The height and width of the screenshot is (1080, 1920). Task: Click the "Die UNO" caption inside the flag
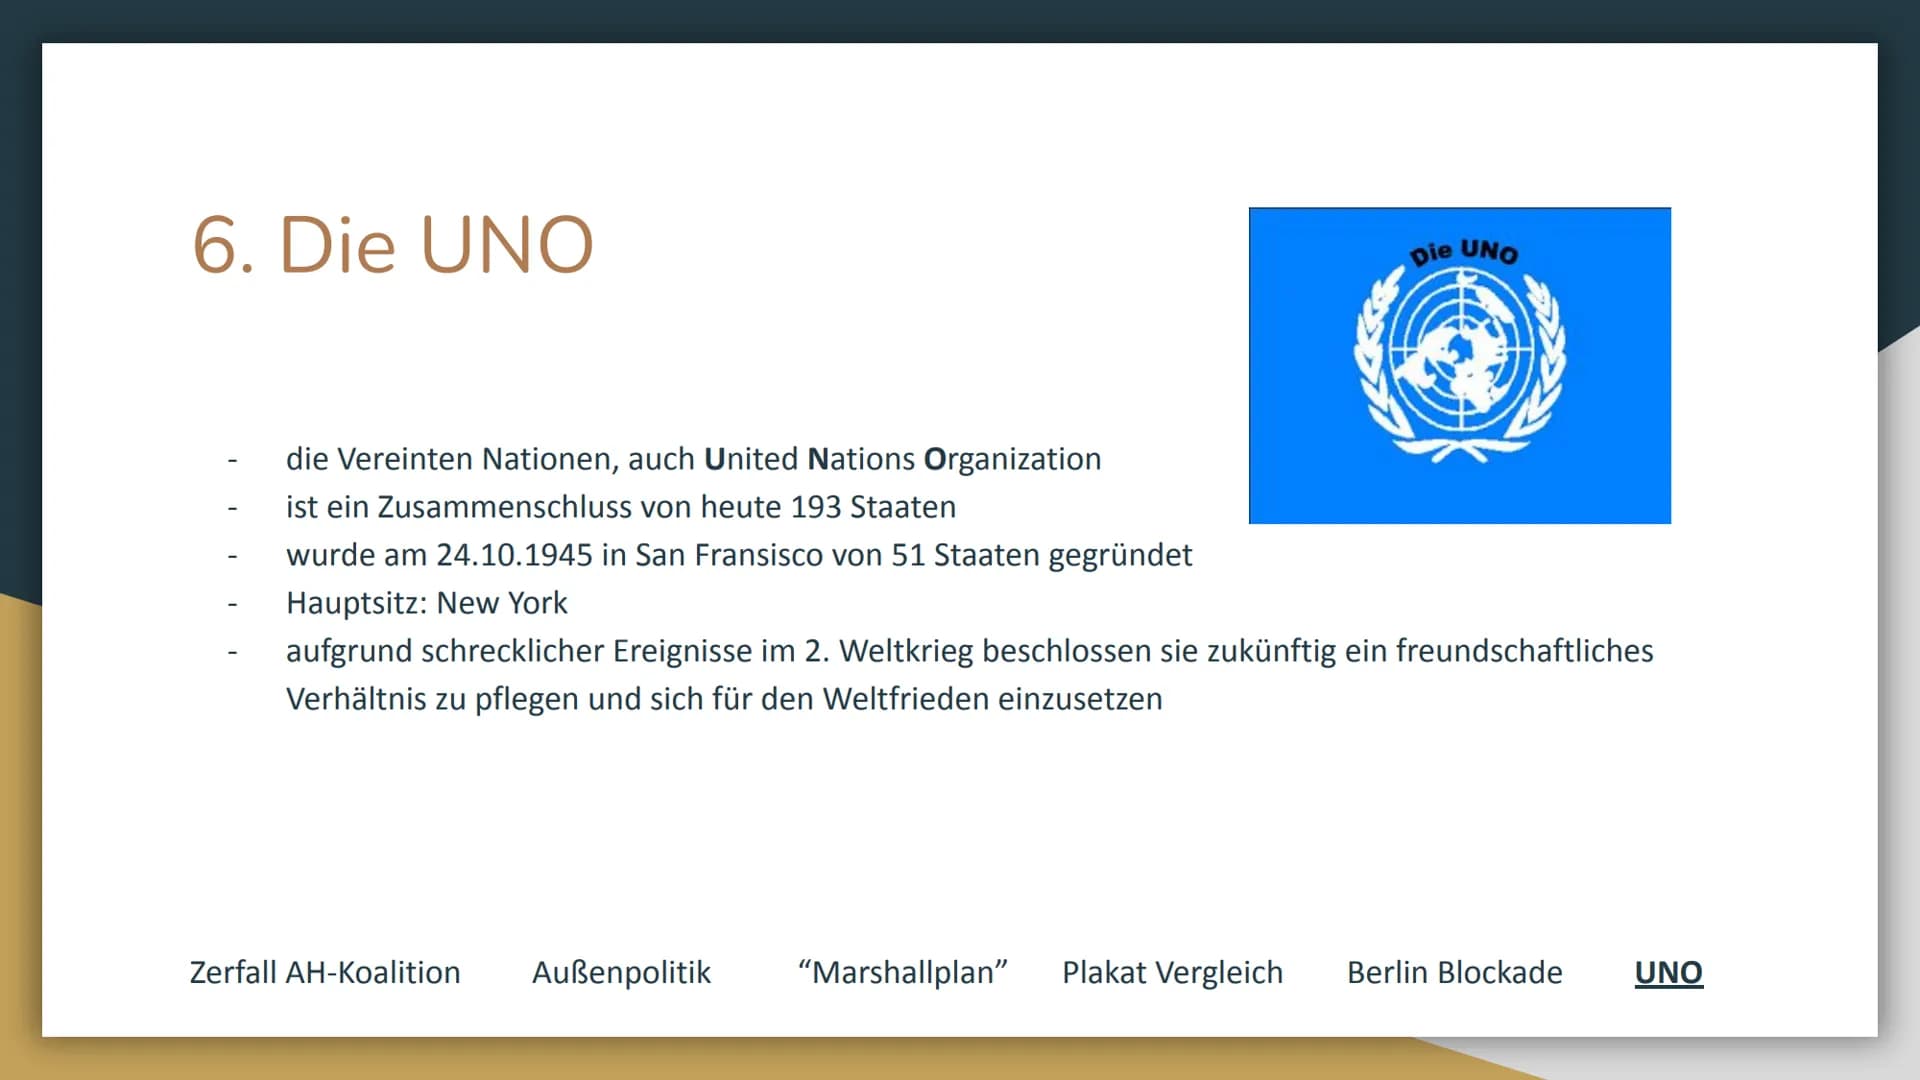point(1464,252)
